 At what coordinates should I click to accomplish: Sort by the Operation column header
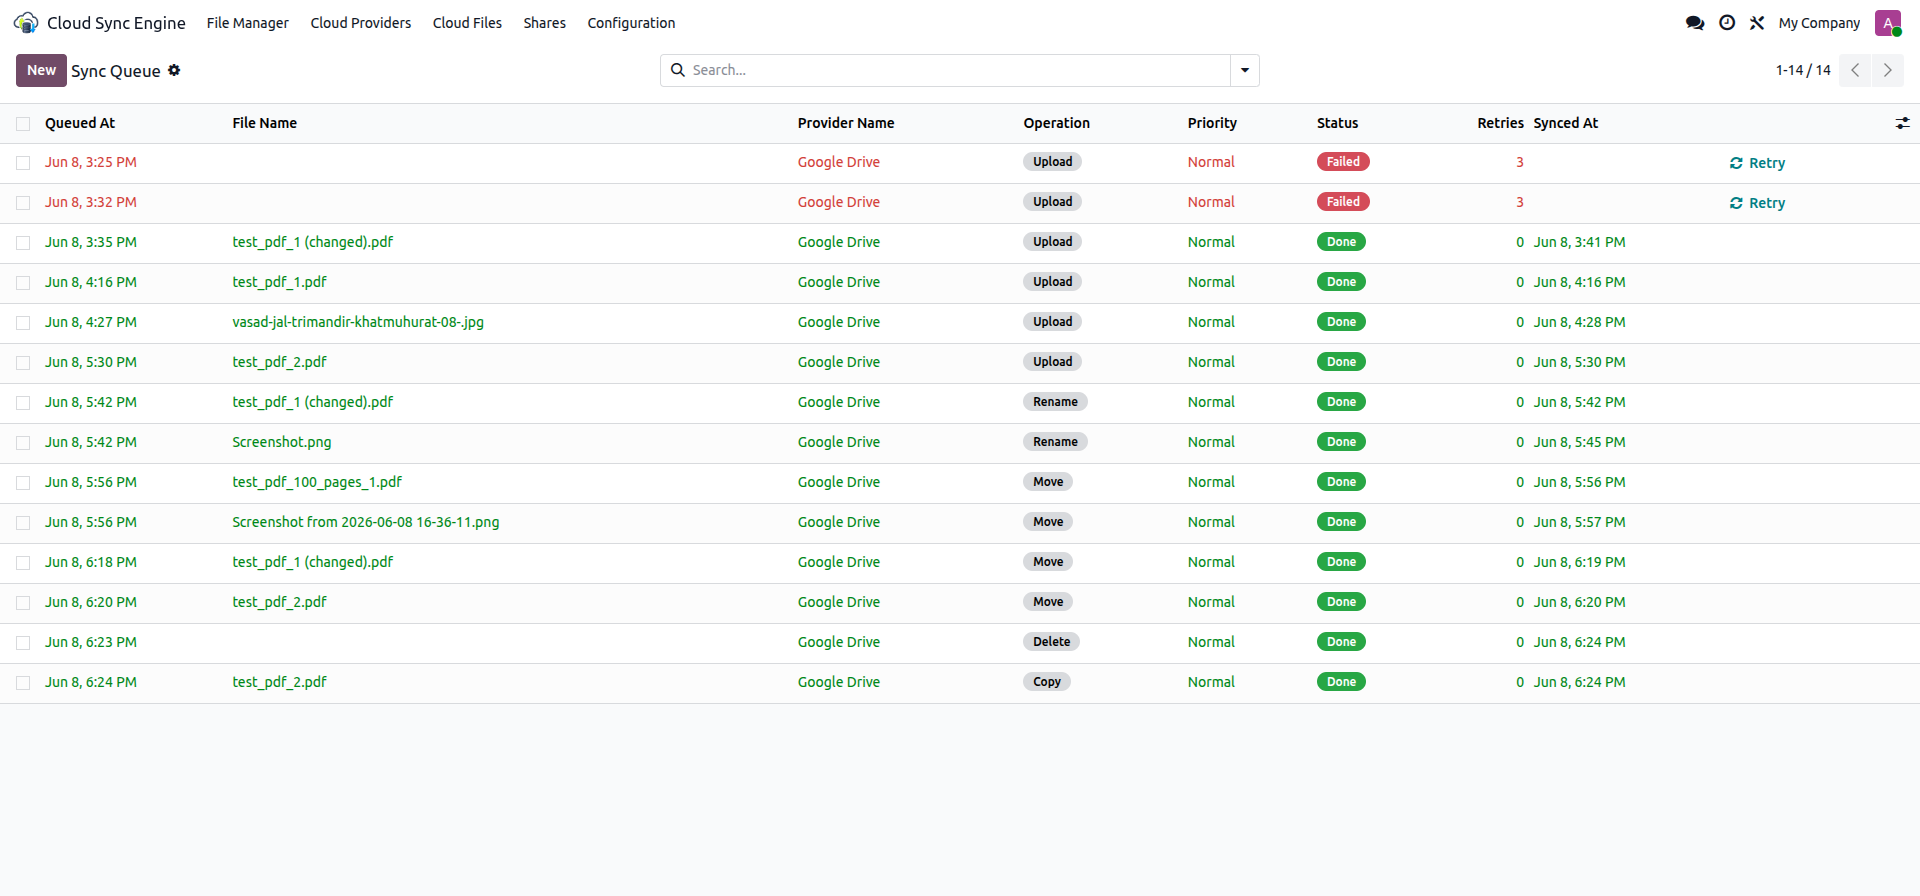coord(1057,123)
